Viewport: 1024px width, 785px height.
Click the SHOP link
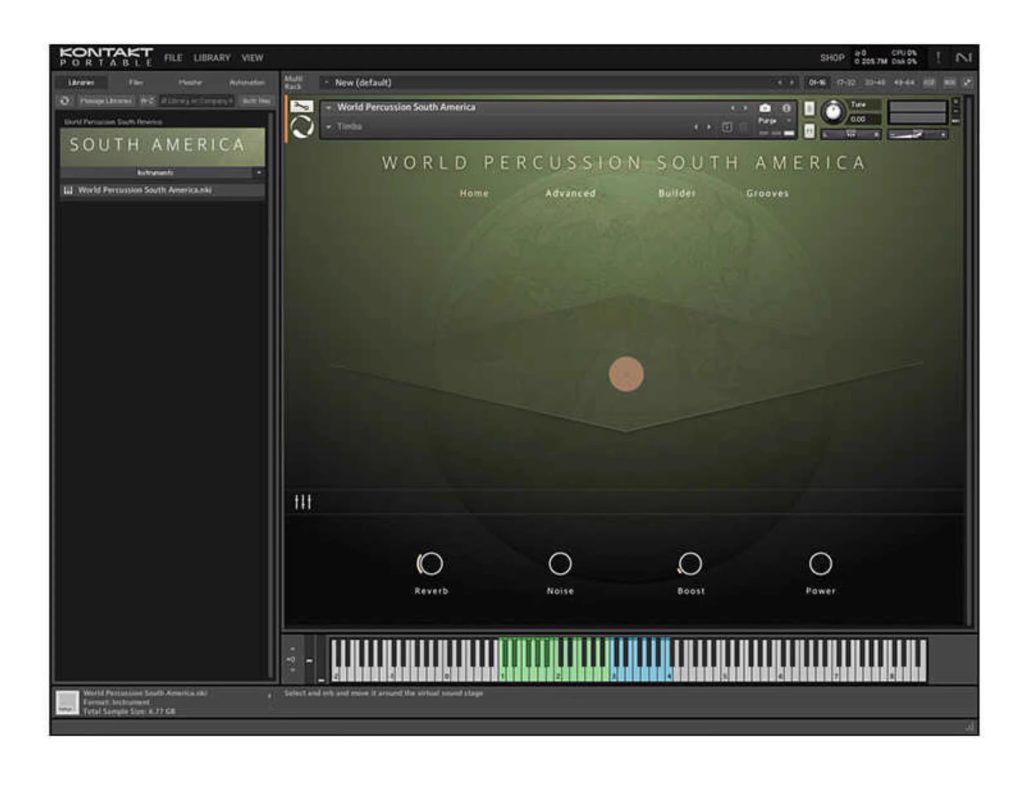tap(832, 58)
